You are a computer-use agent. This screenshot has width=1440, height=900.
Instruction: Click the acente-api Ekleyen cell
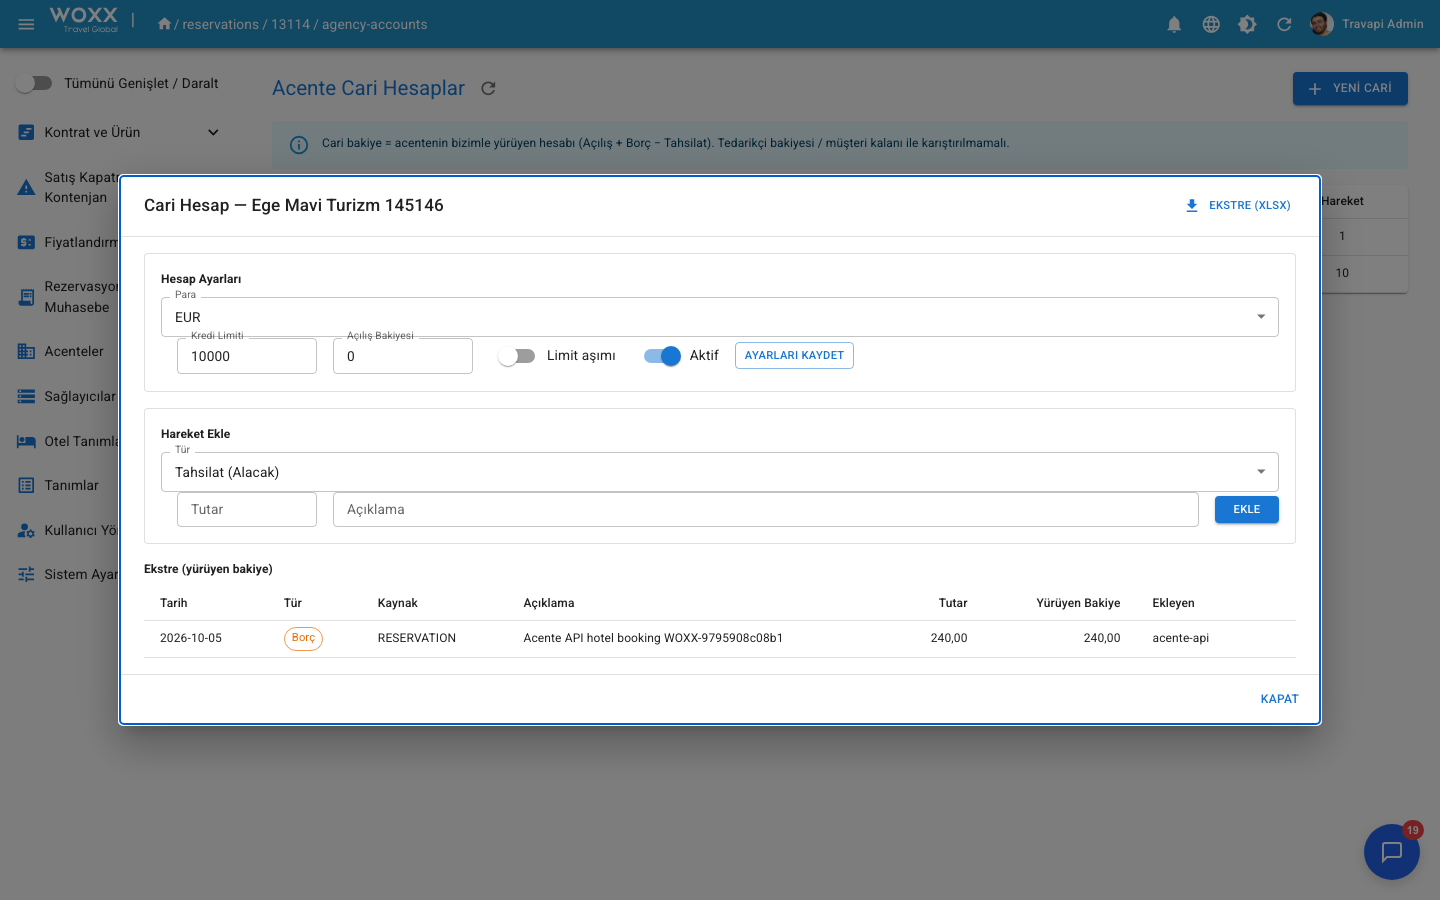(1180, 638)
